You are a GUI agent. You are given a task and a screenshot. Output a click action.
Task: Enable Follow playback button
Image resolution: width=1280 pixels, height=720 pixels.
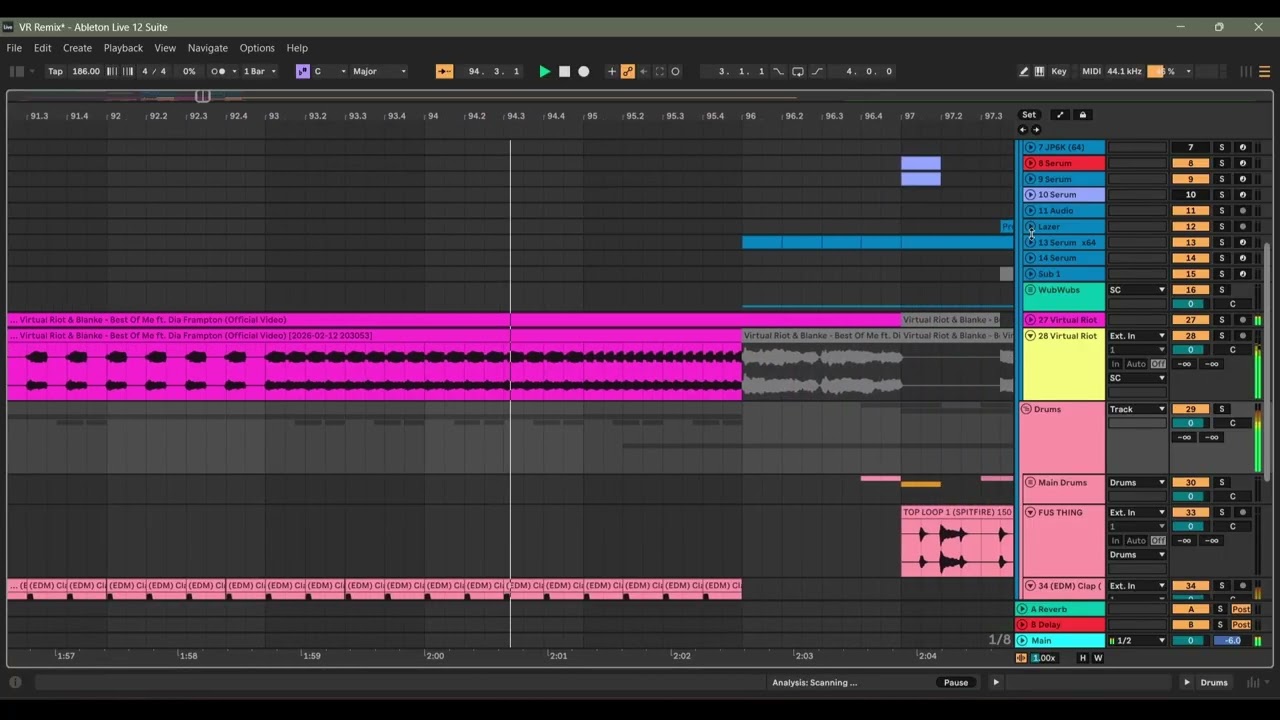[x=444, y=71]
